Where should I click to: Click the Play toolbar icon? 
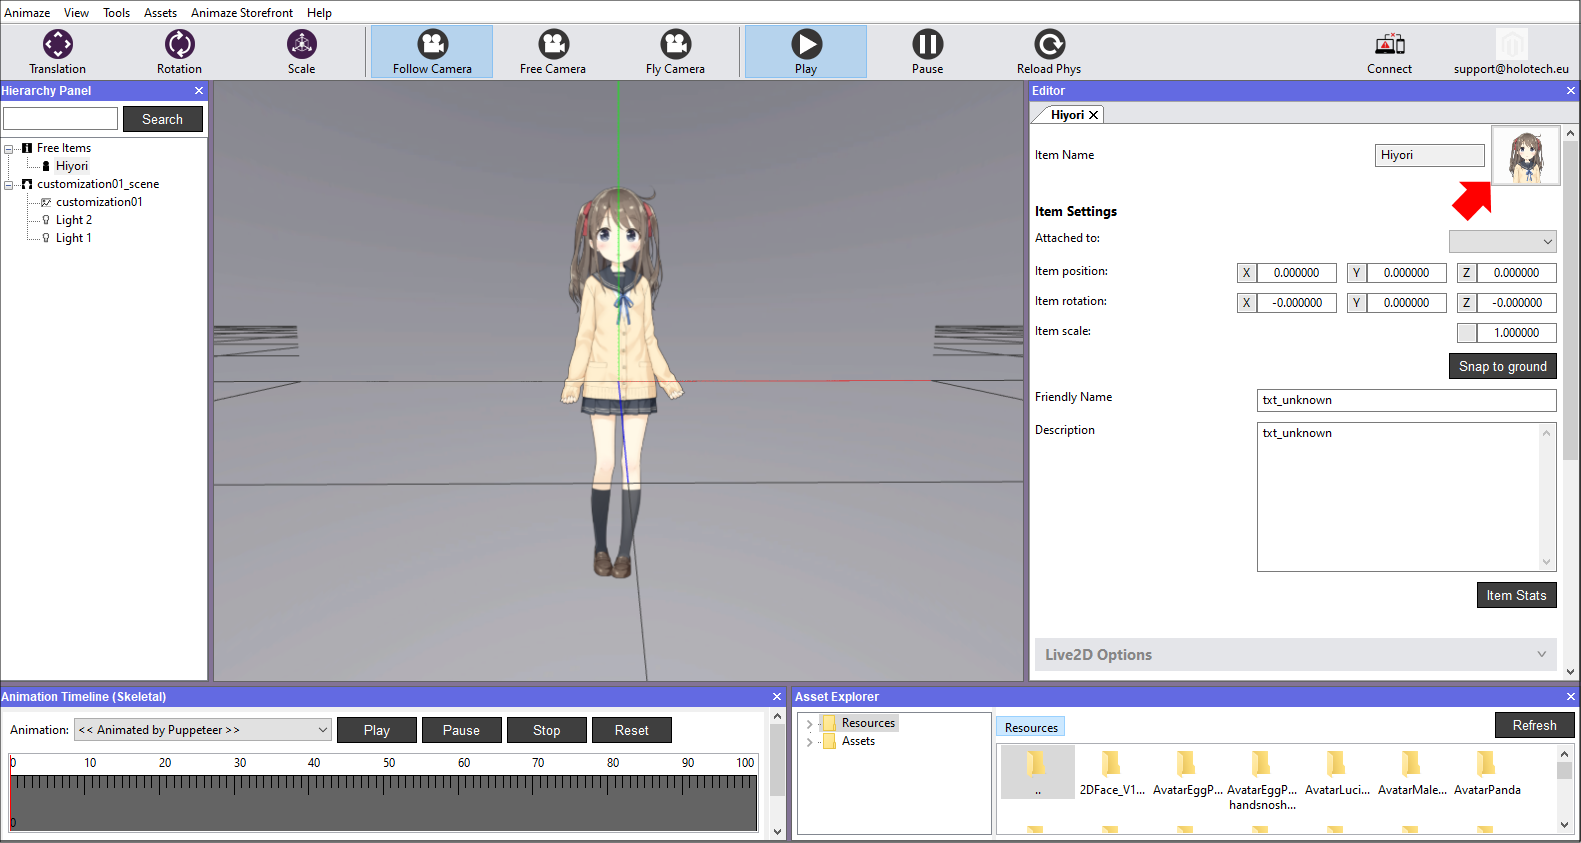point(806,52)
